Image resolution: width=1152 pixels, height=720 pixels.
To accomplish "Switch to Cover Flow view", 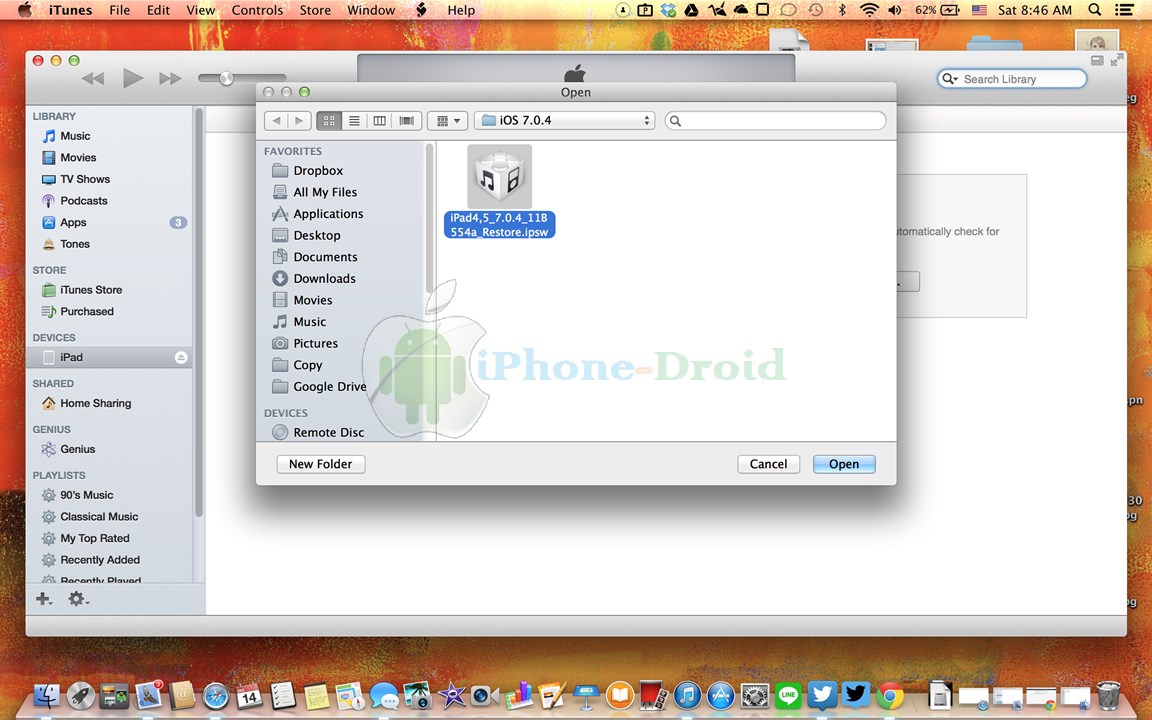I will 406,121.
